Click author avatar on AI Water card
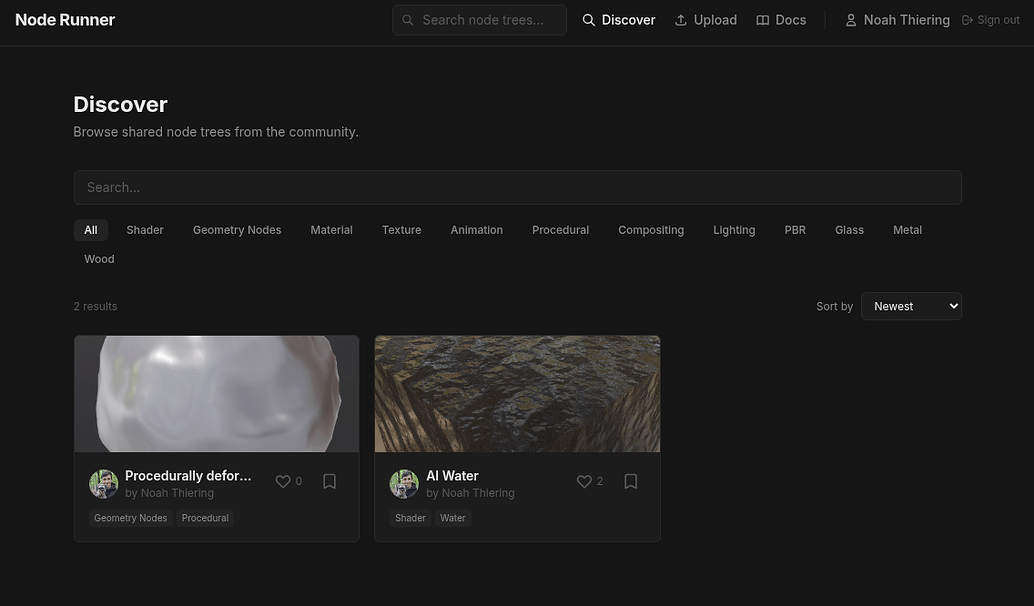 point(404,483)
